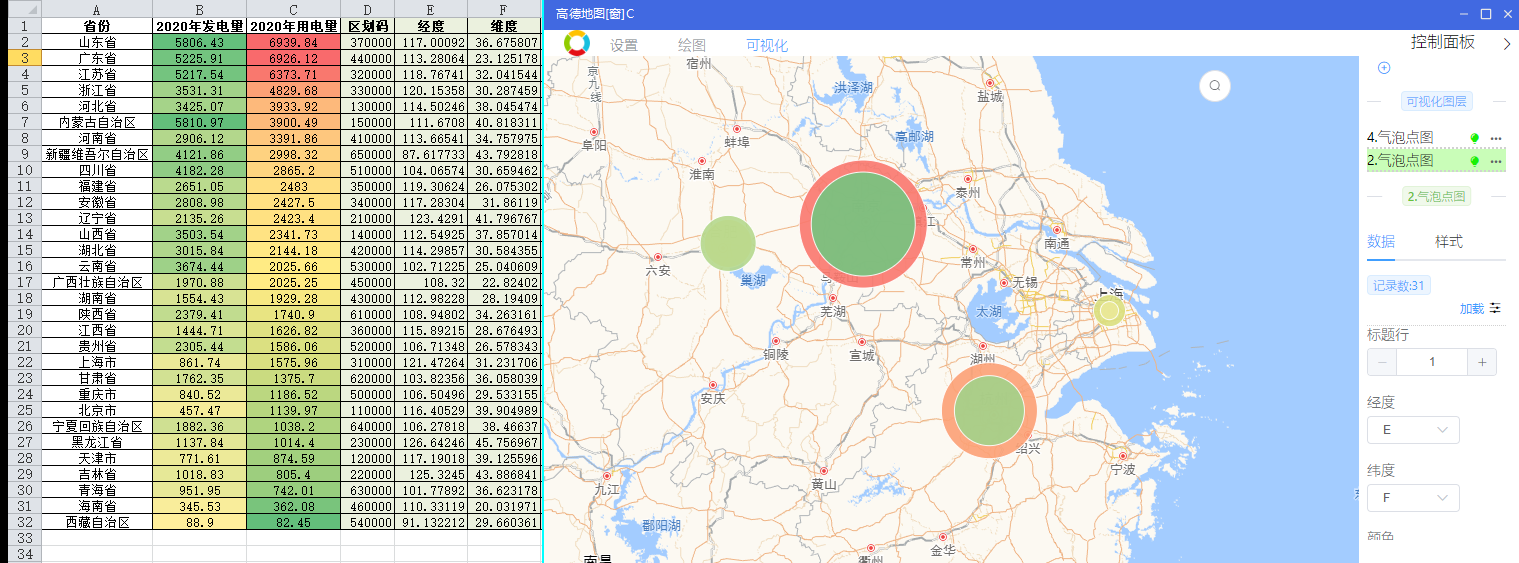Click the 蚌埠 city marker on map
The width and height of the screenshot is (1519, 563).
pos(737,129)
